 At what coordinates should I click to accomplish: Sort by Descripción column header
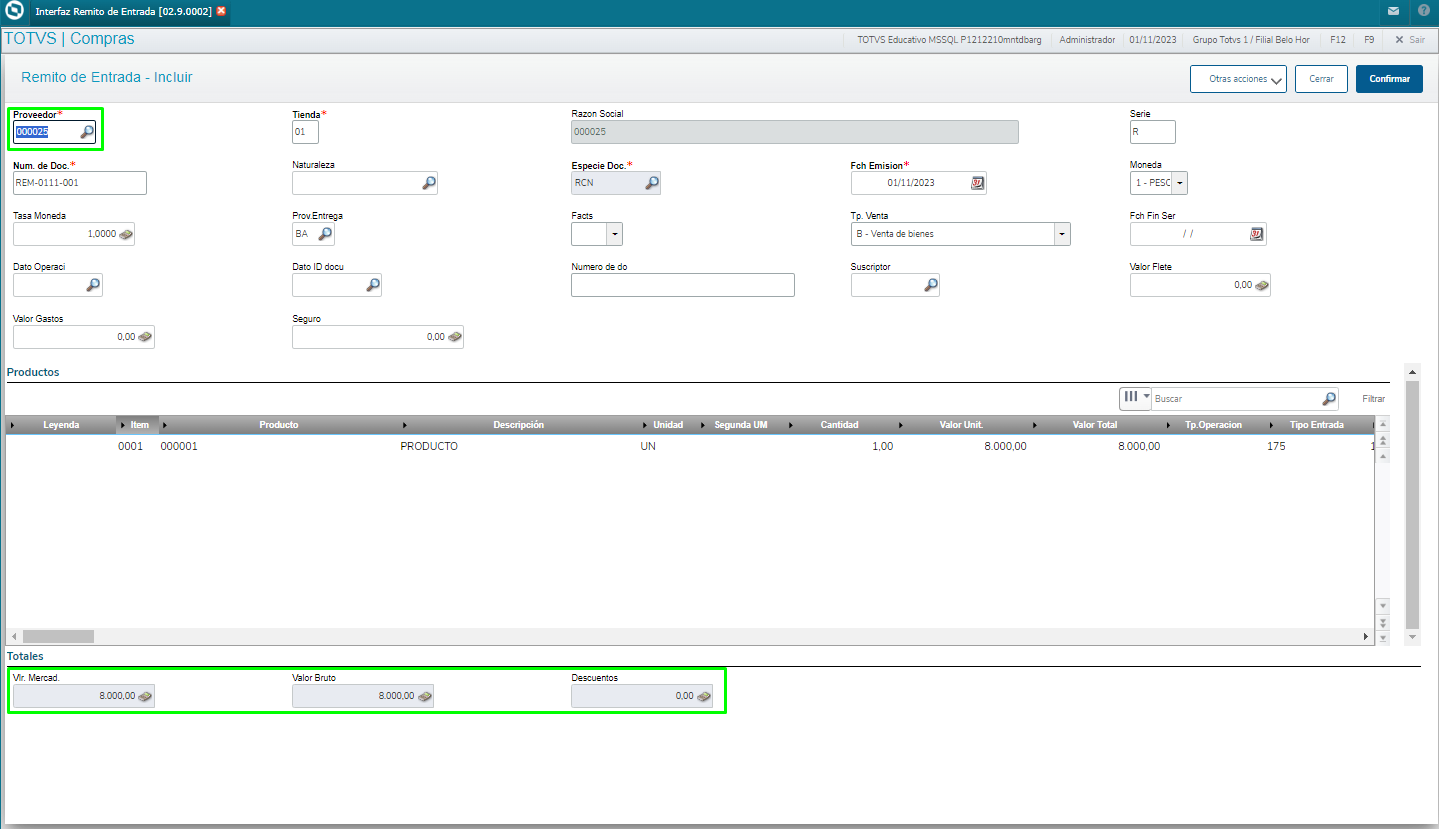click(519, 425)
